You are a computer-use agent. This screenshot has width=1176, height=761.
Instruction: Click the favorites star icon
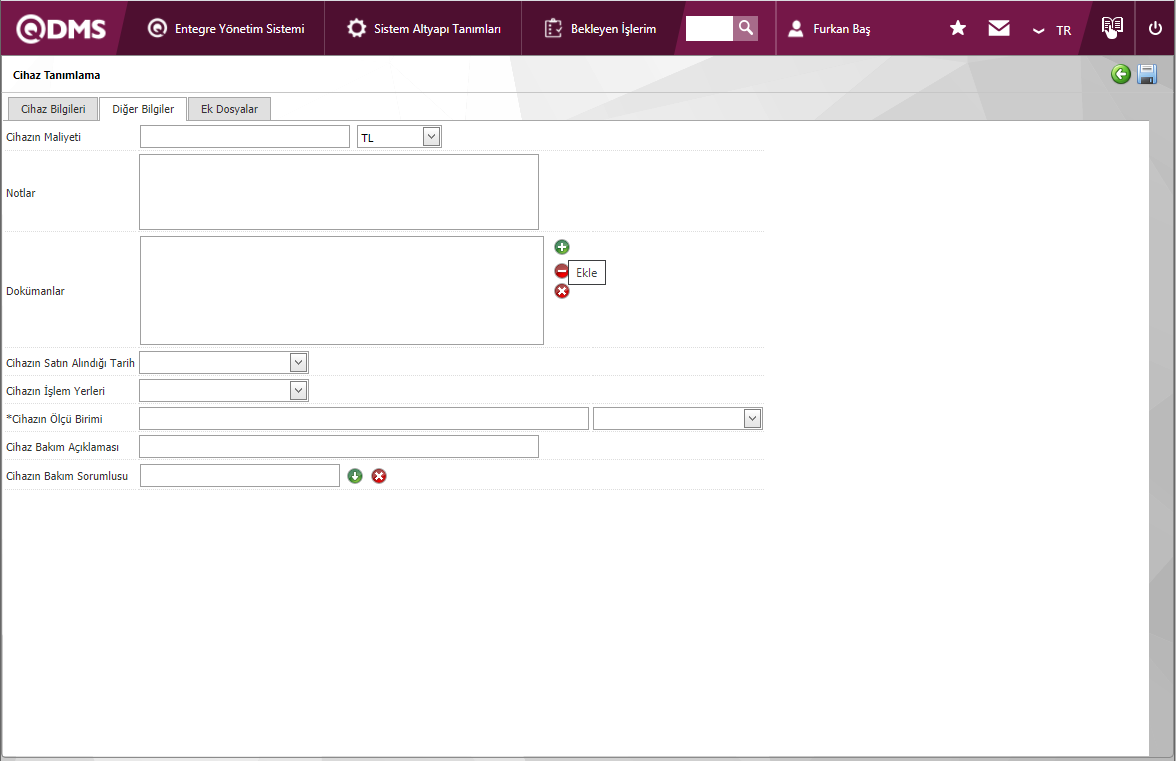958,28
